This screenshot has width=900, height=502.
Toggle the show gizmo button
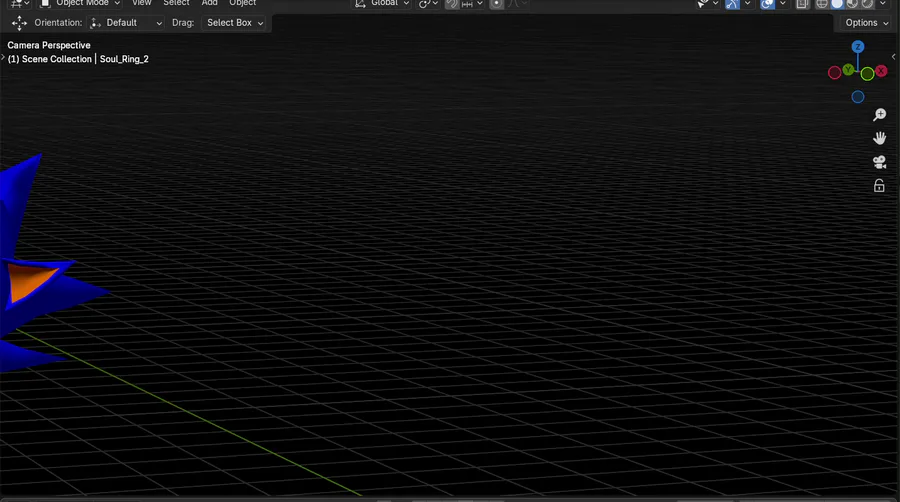pos(732,3)
